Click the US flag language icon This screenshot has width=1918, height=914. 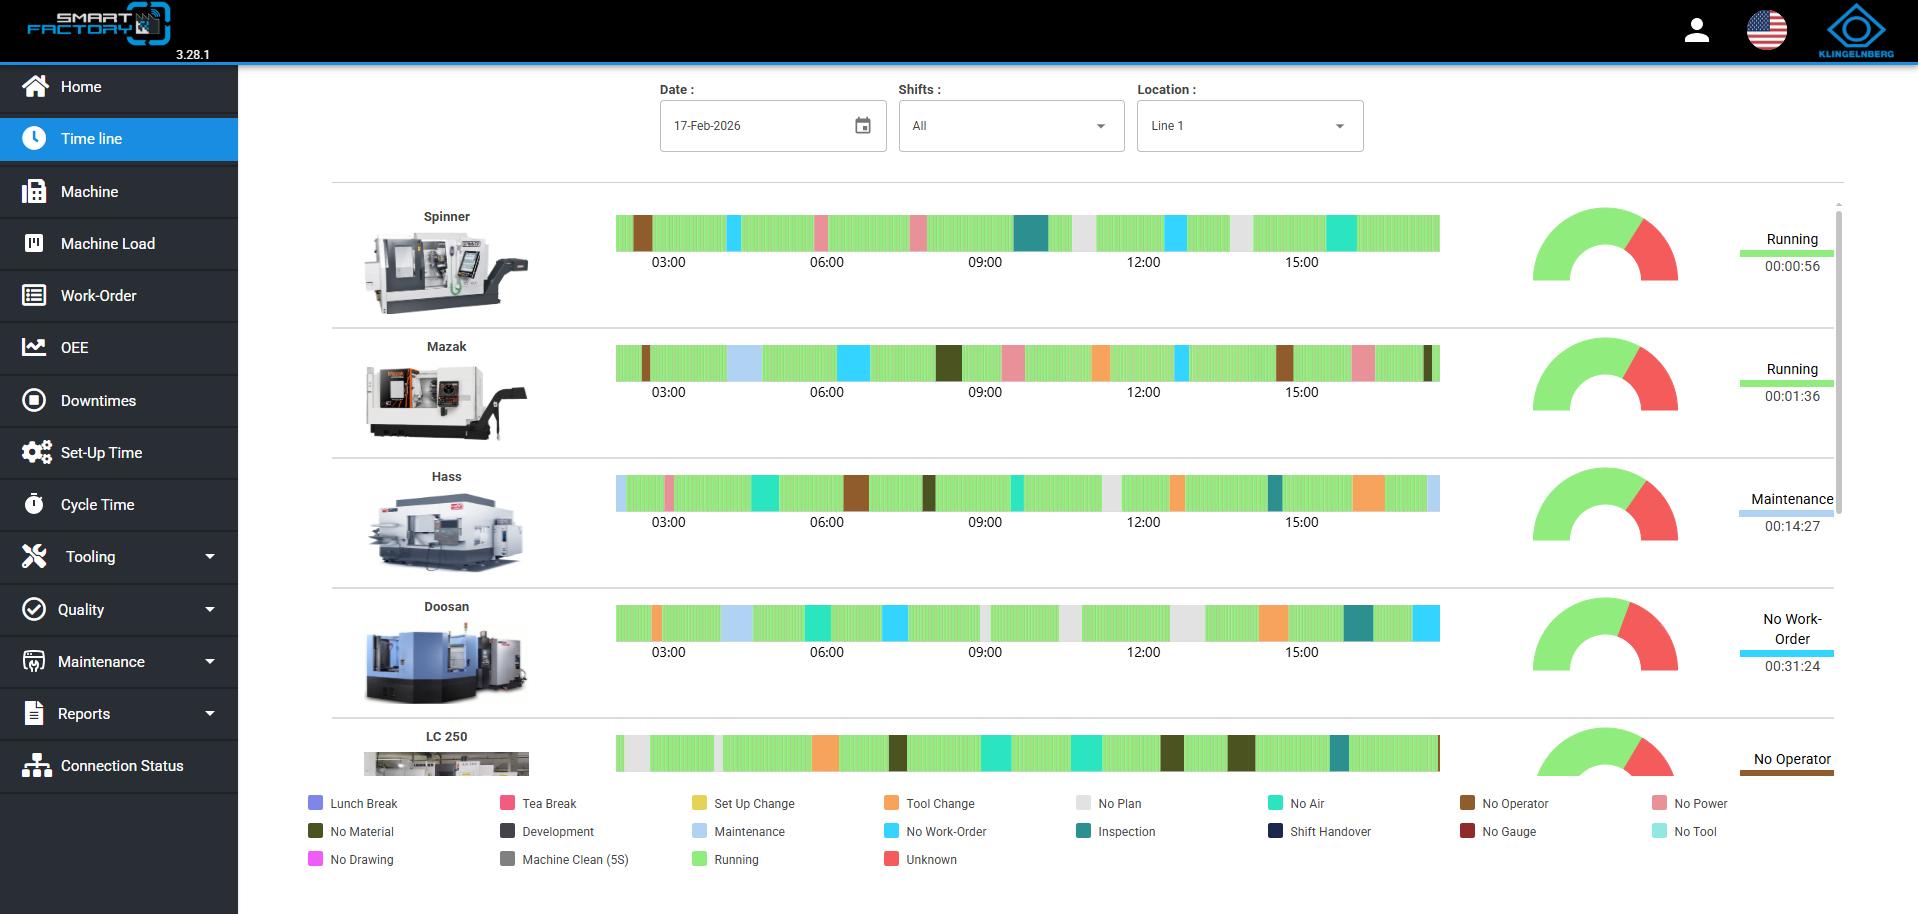coord(1767,30)
